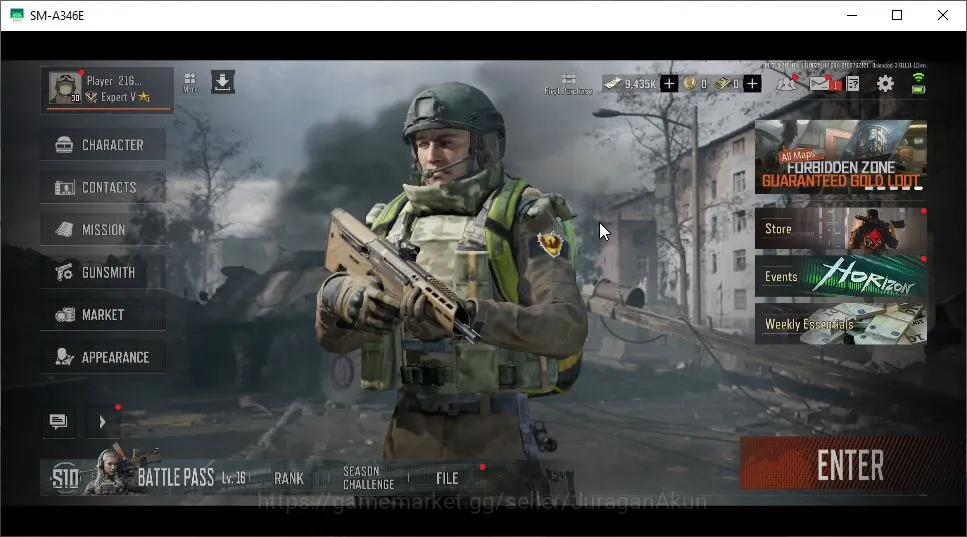Open the mail inbox icon

pyautogui.click(x=820, y=83)
